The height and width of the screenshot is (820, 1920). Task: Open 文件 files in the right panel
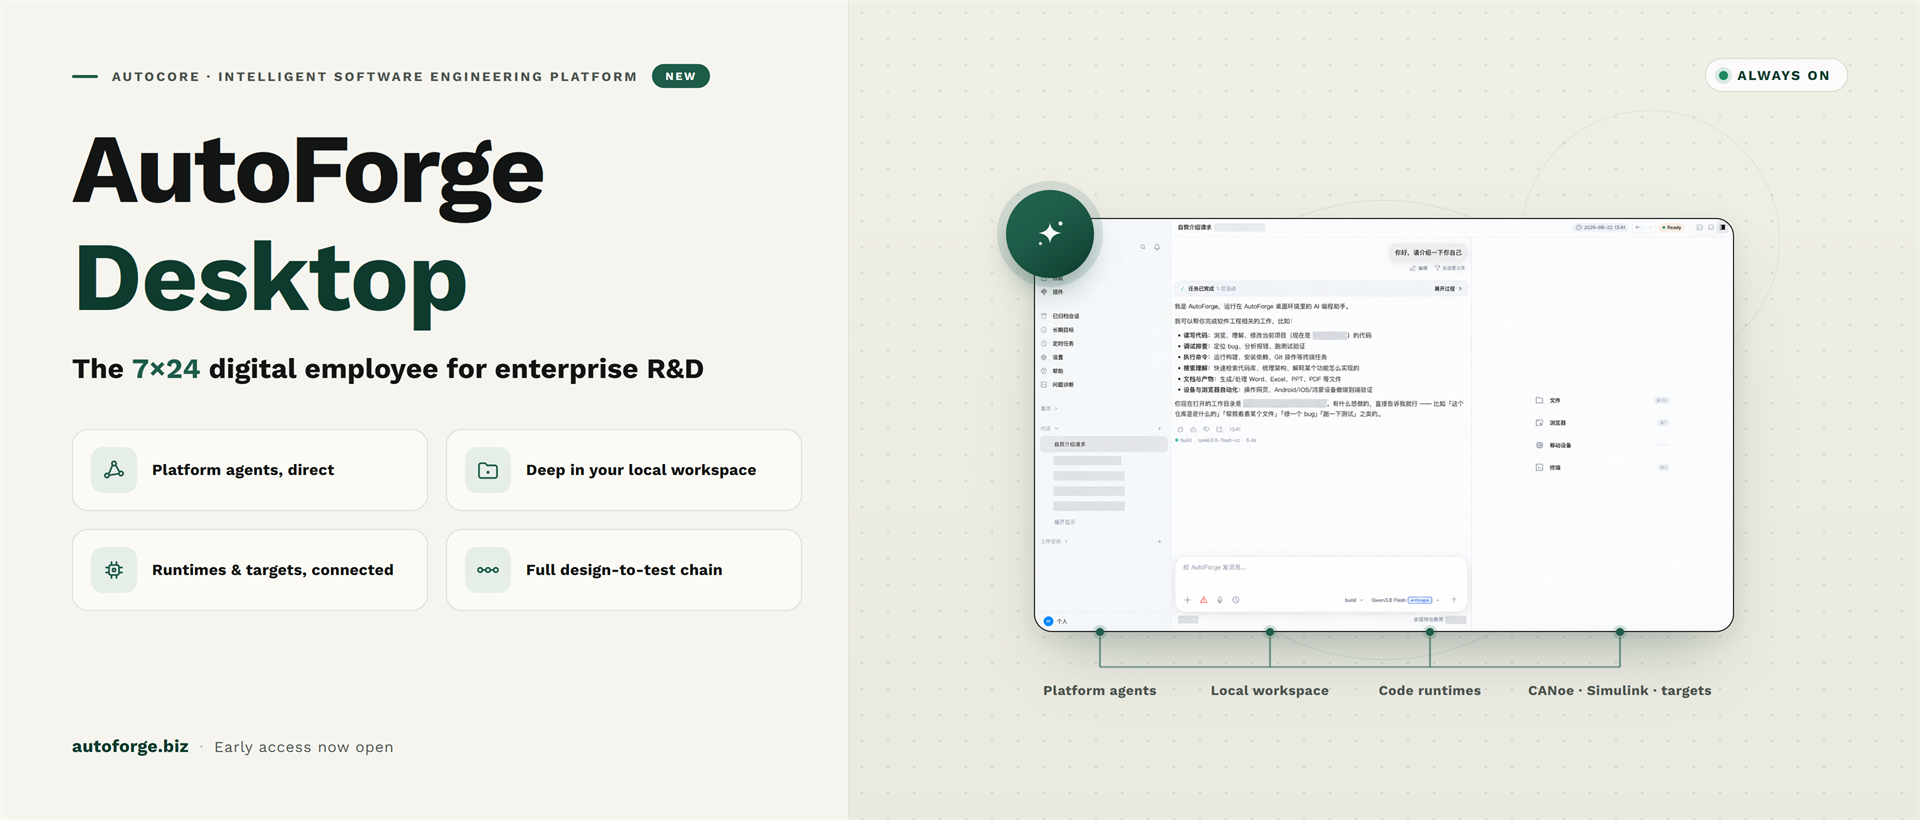(x=1602, y=400)
